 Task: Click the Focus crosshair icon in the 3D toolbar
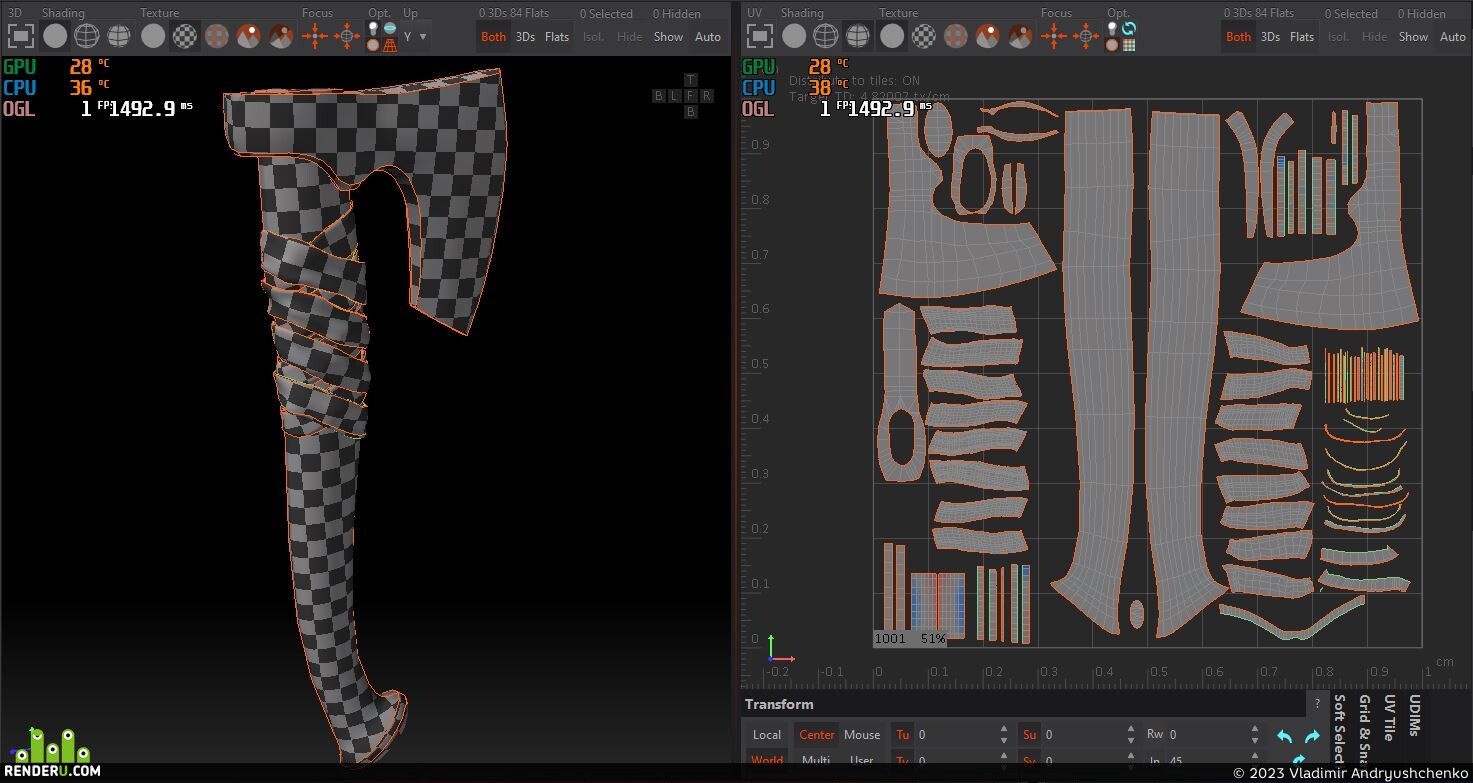coord(316,37)
